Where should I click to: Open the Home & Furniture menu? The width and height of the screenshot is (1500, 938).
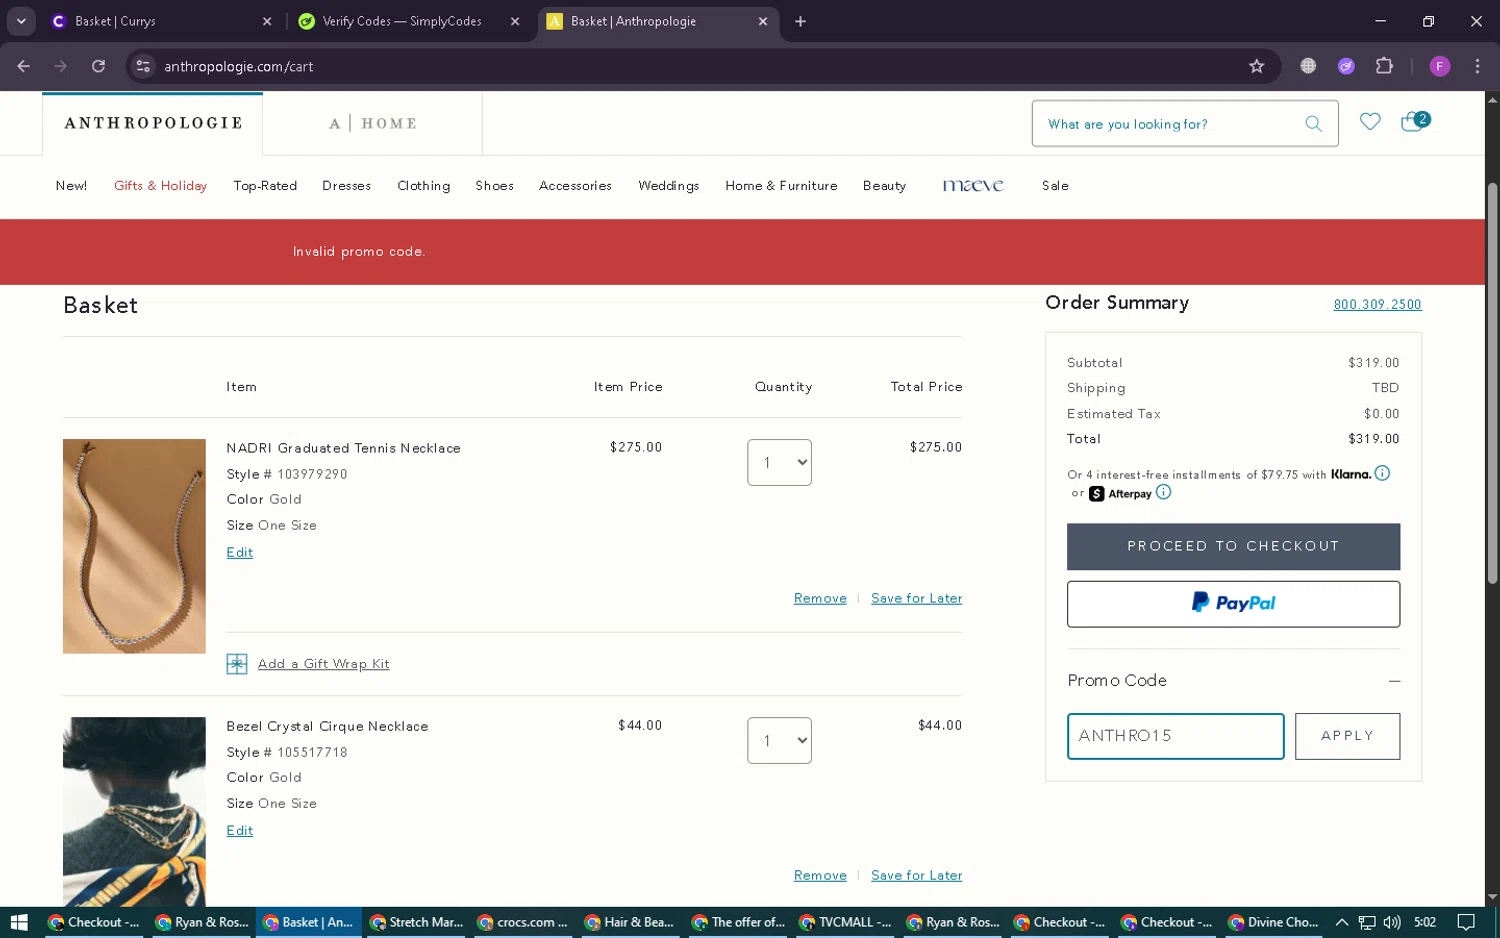(x=781, y=186)
